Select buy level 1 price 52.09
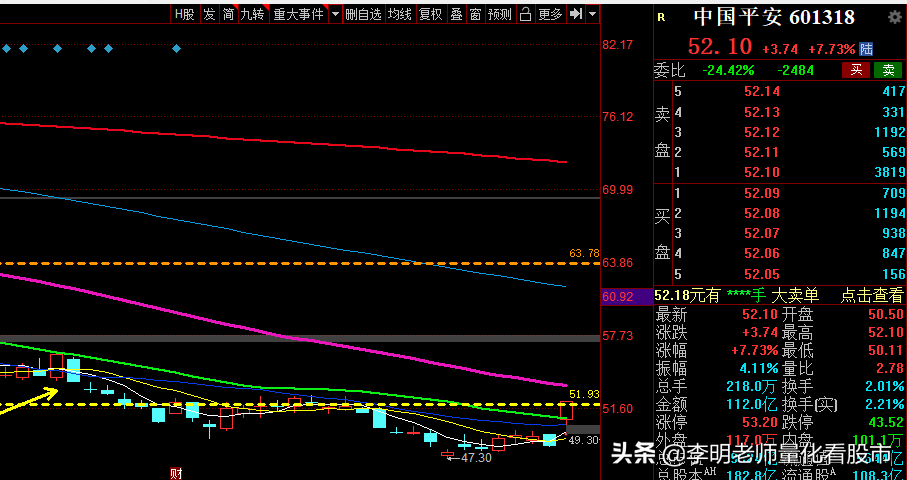 [762, 193]
